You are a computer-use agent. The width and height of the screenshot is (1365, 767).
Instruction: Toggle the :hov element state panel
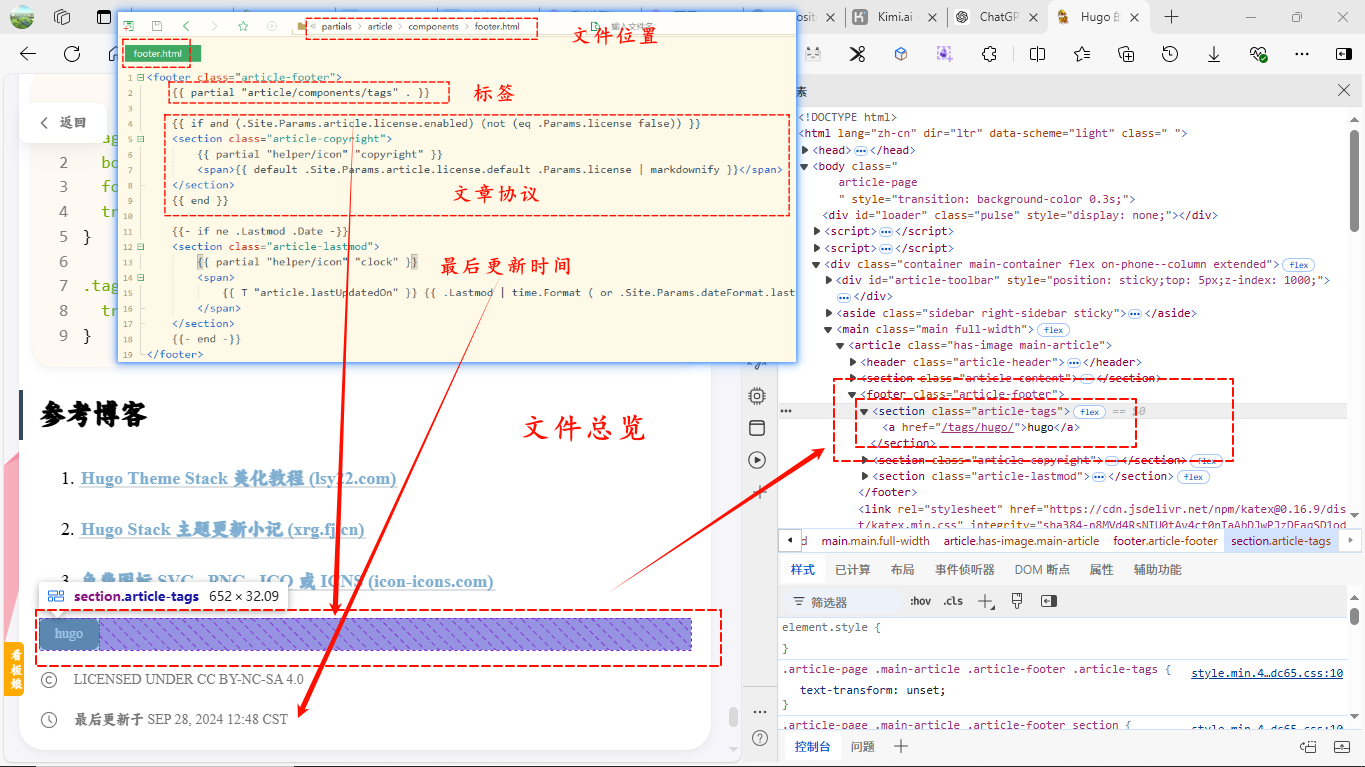tap(920, 601)
